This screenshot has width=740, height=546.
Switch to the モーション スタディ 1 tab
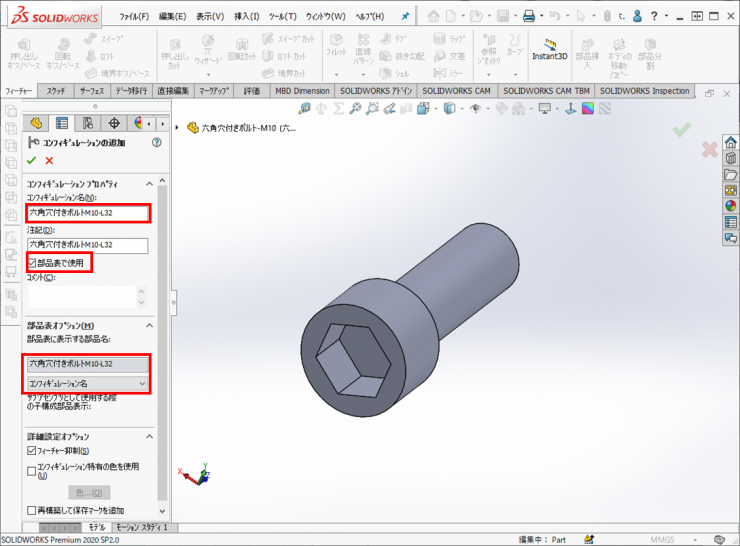pyautogui.click(x=141, y=527)
